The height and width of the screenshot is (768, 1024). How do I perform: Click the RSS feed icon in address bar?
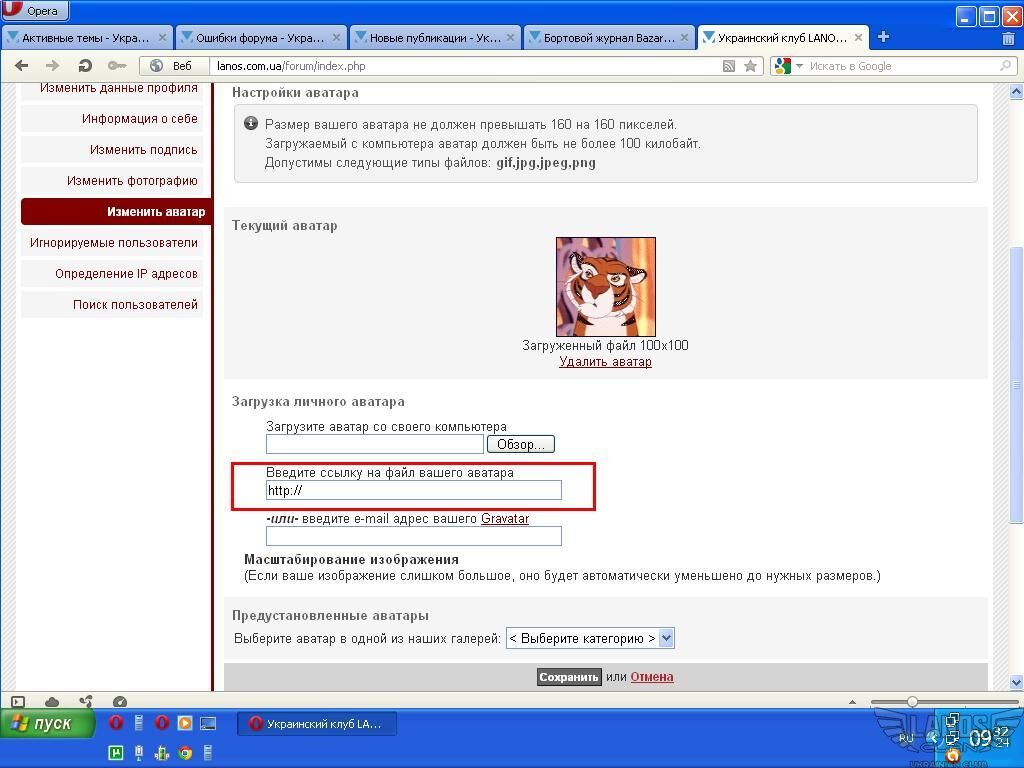pyautogui.click(x=730, y=66)
